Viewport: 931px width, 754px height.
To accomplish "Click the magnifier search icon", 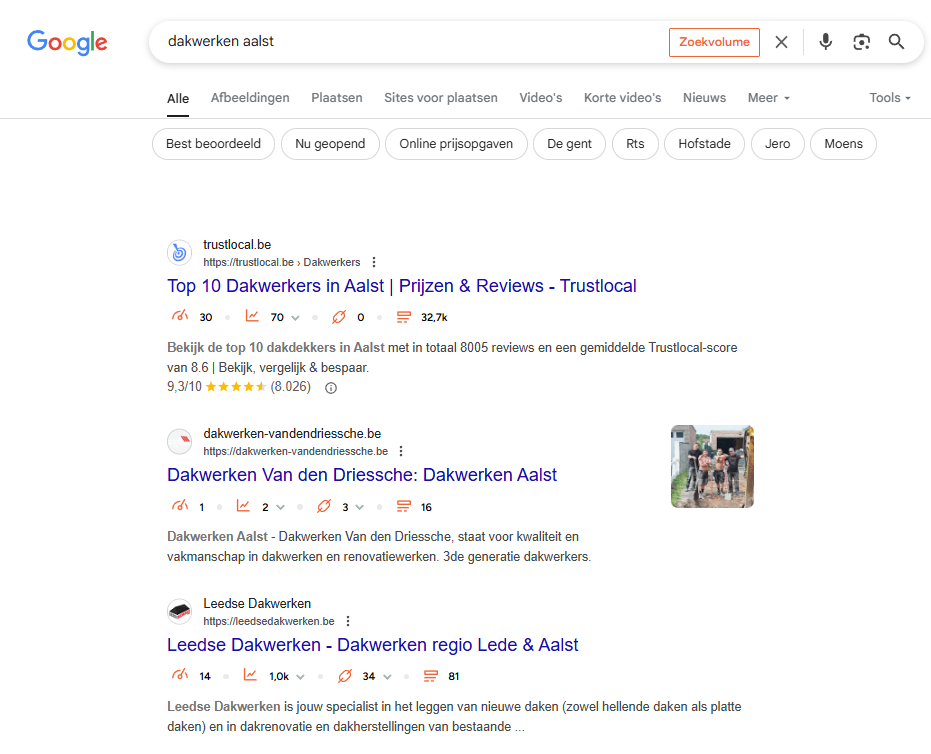I will [896, 42].
